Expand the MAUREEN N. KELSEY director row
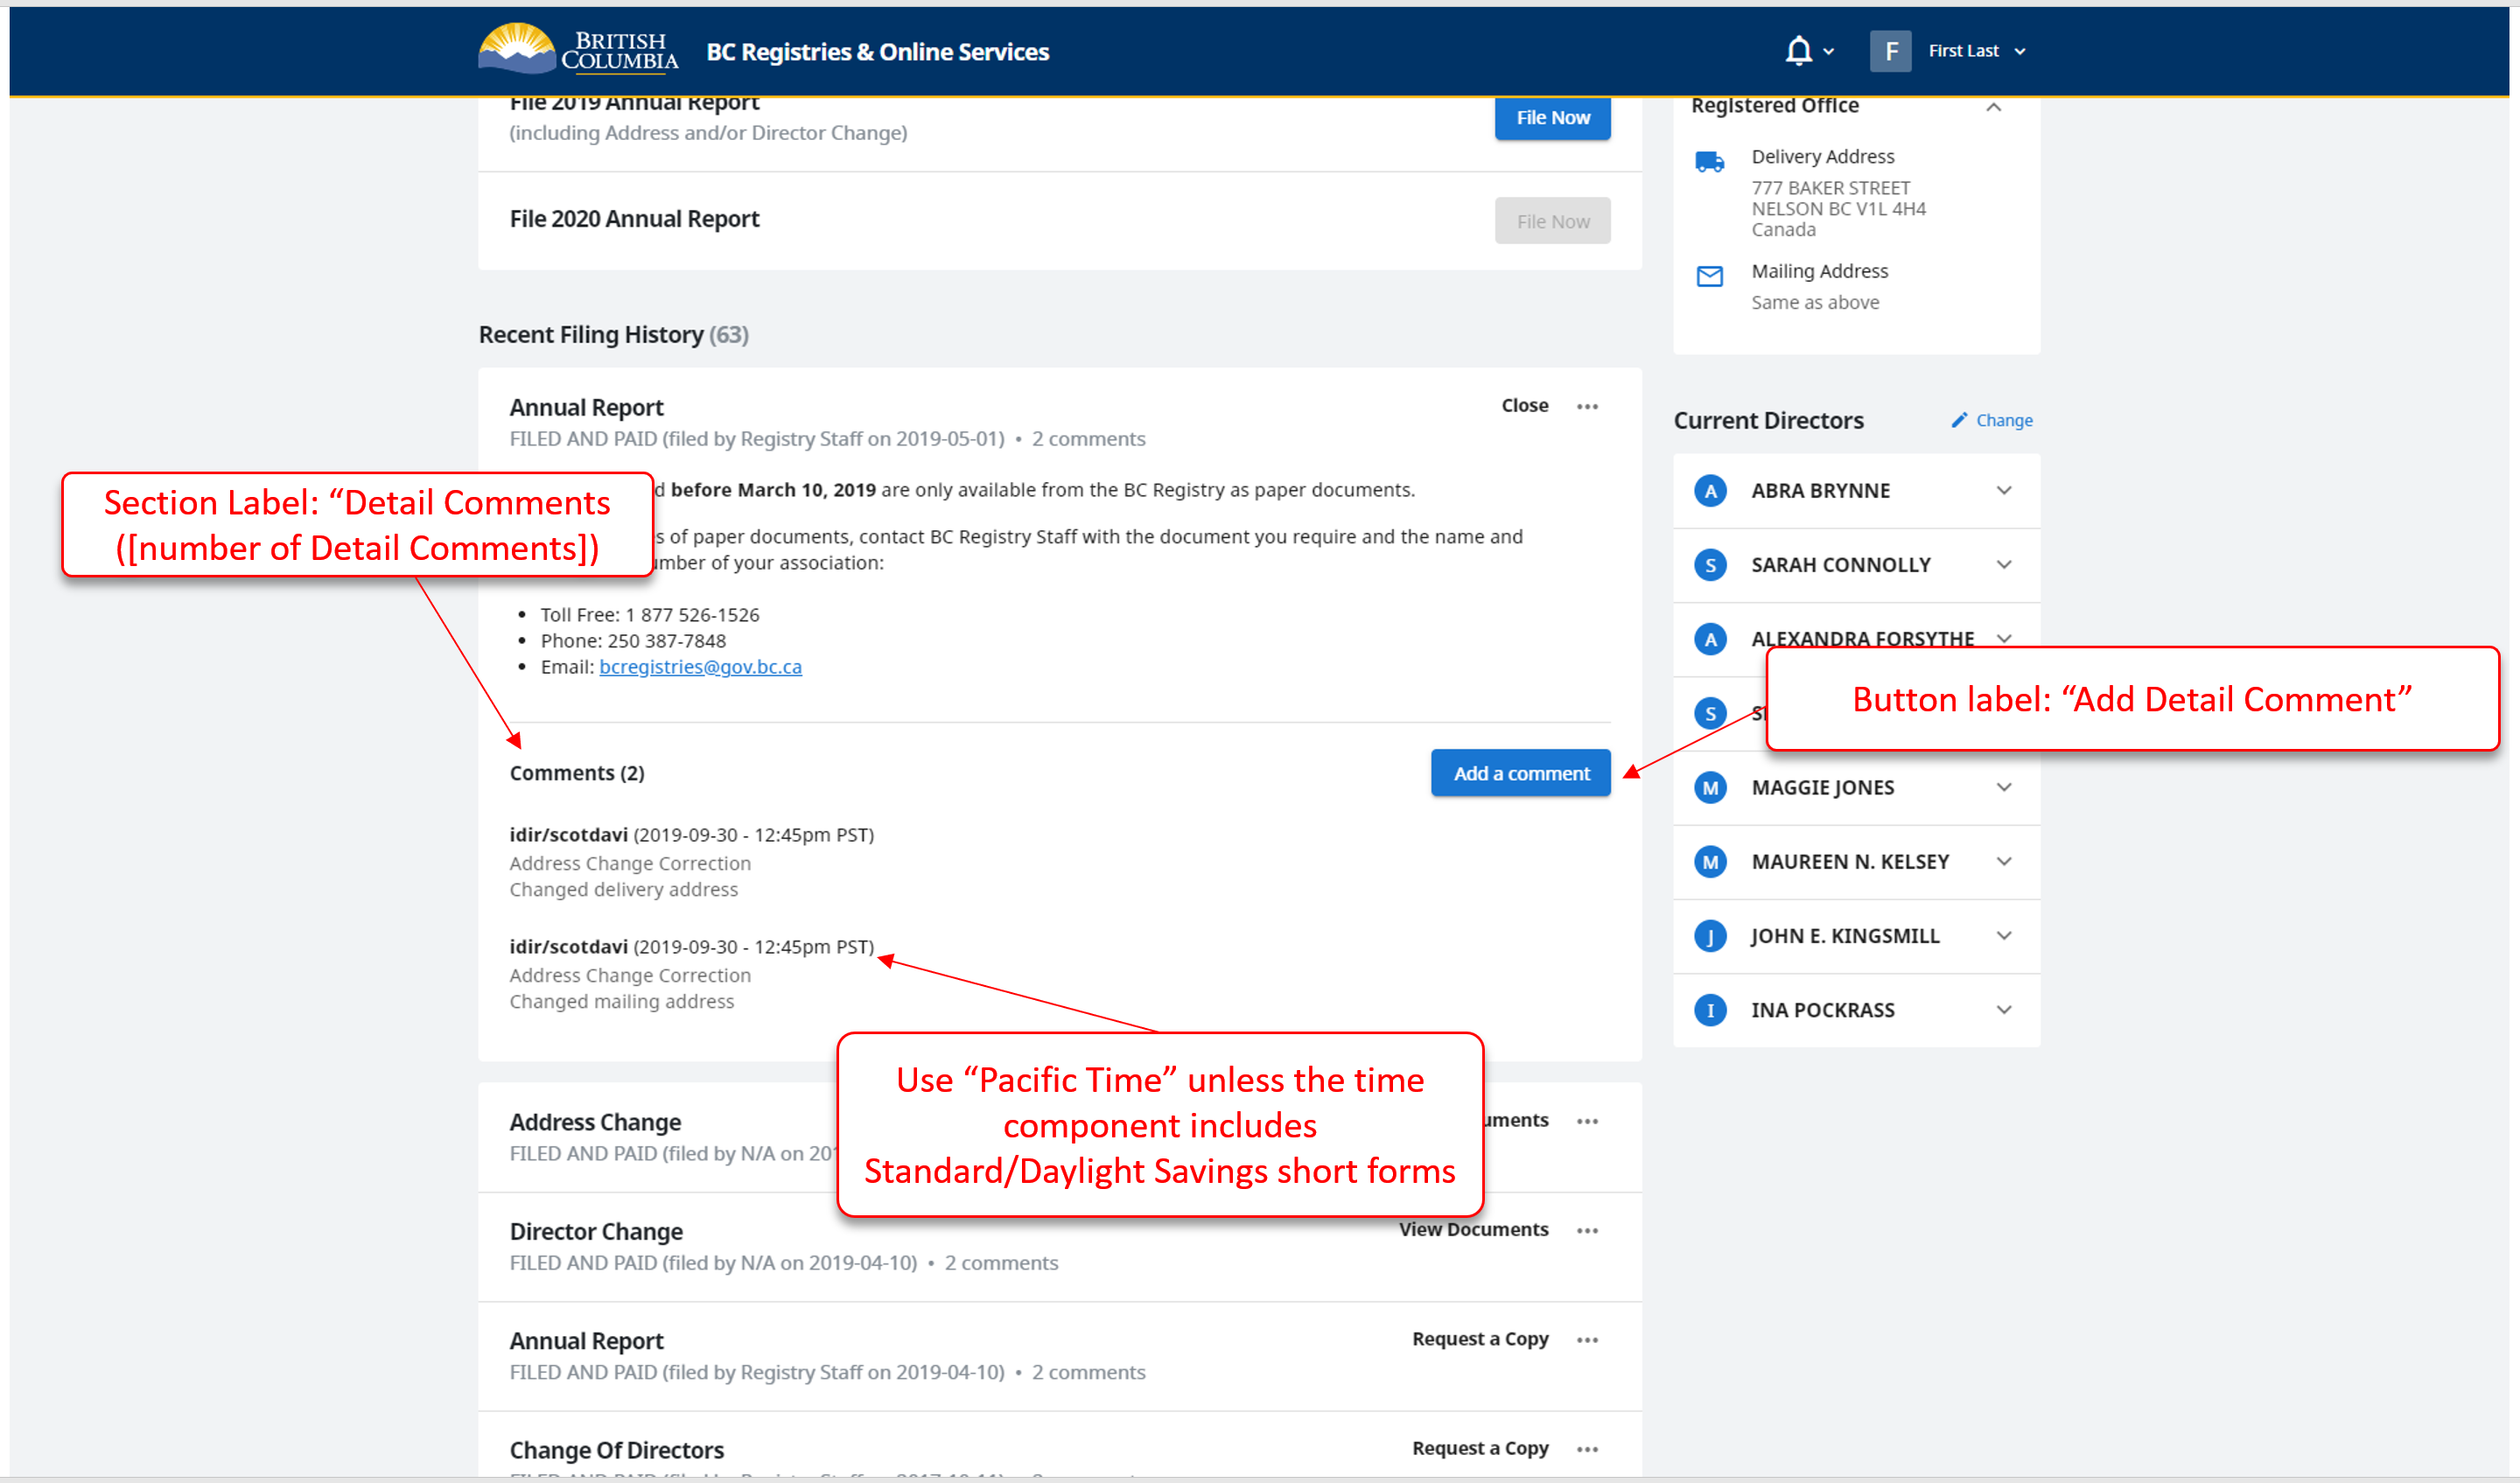The width and height of the screenshot is (2520, 1483). (2003, 862)
